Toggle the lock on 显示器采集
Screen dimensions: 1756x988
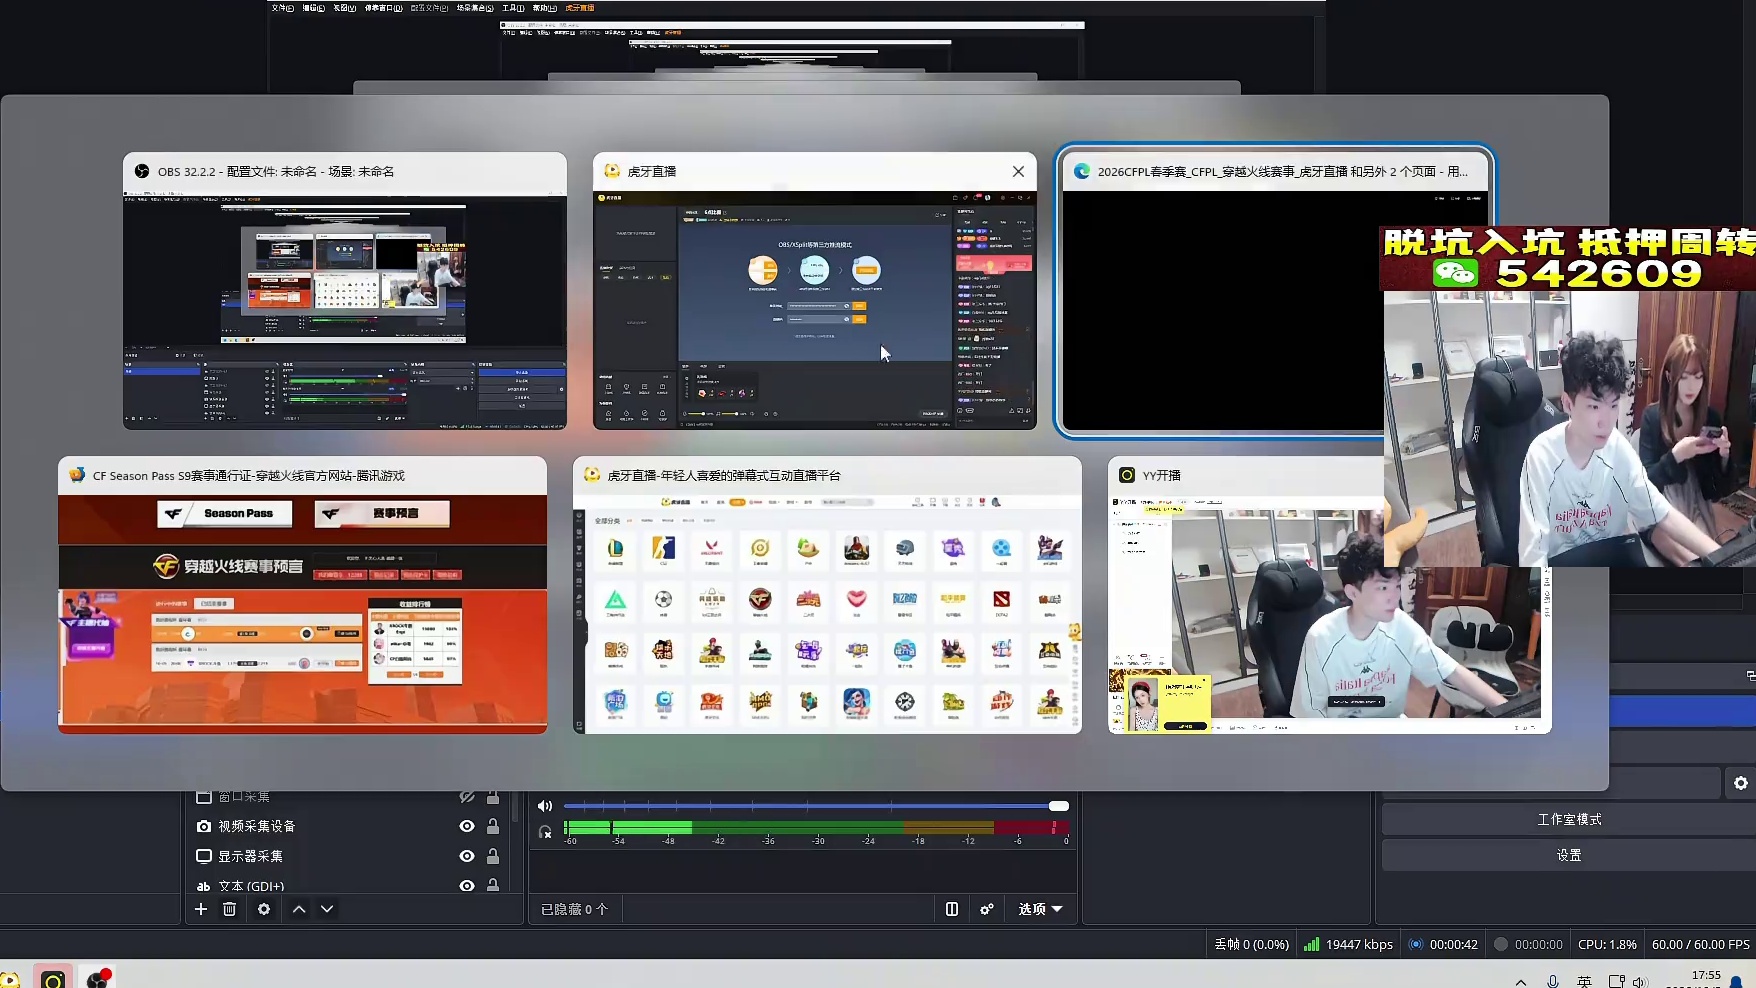(493, 856)
